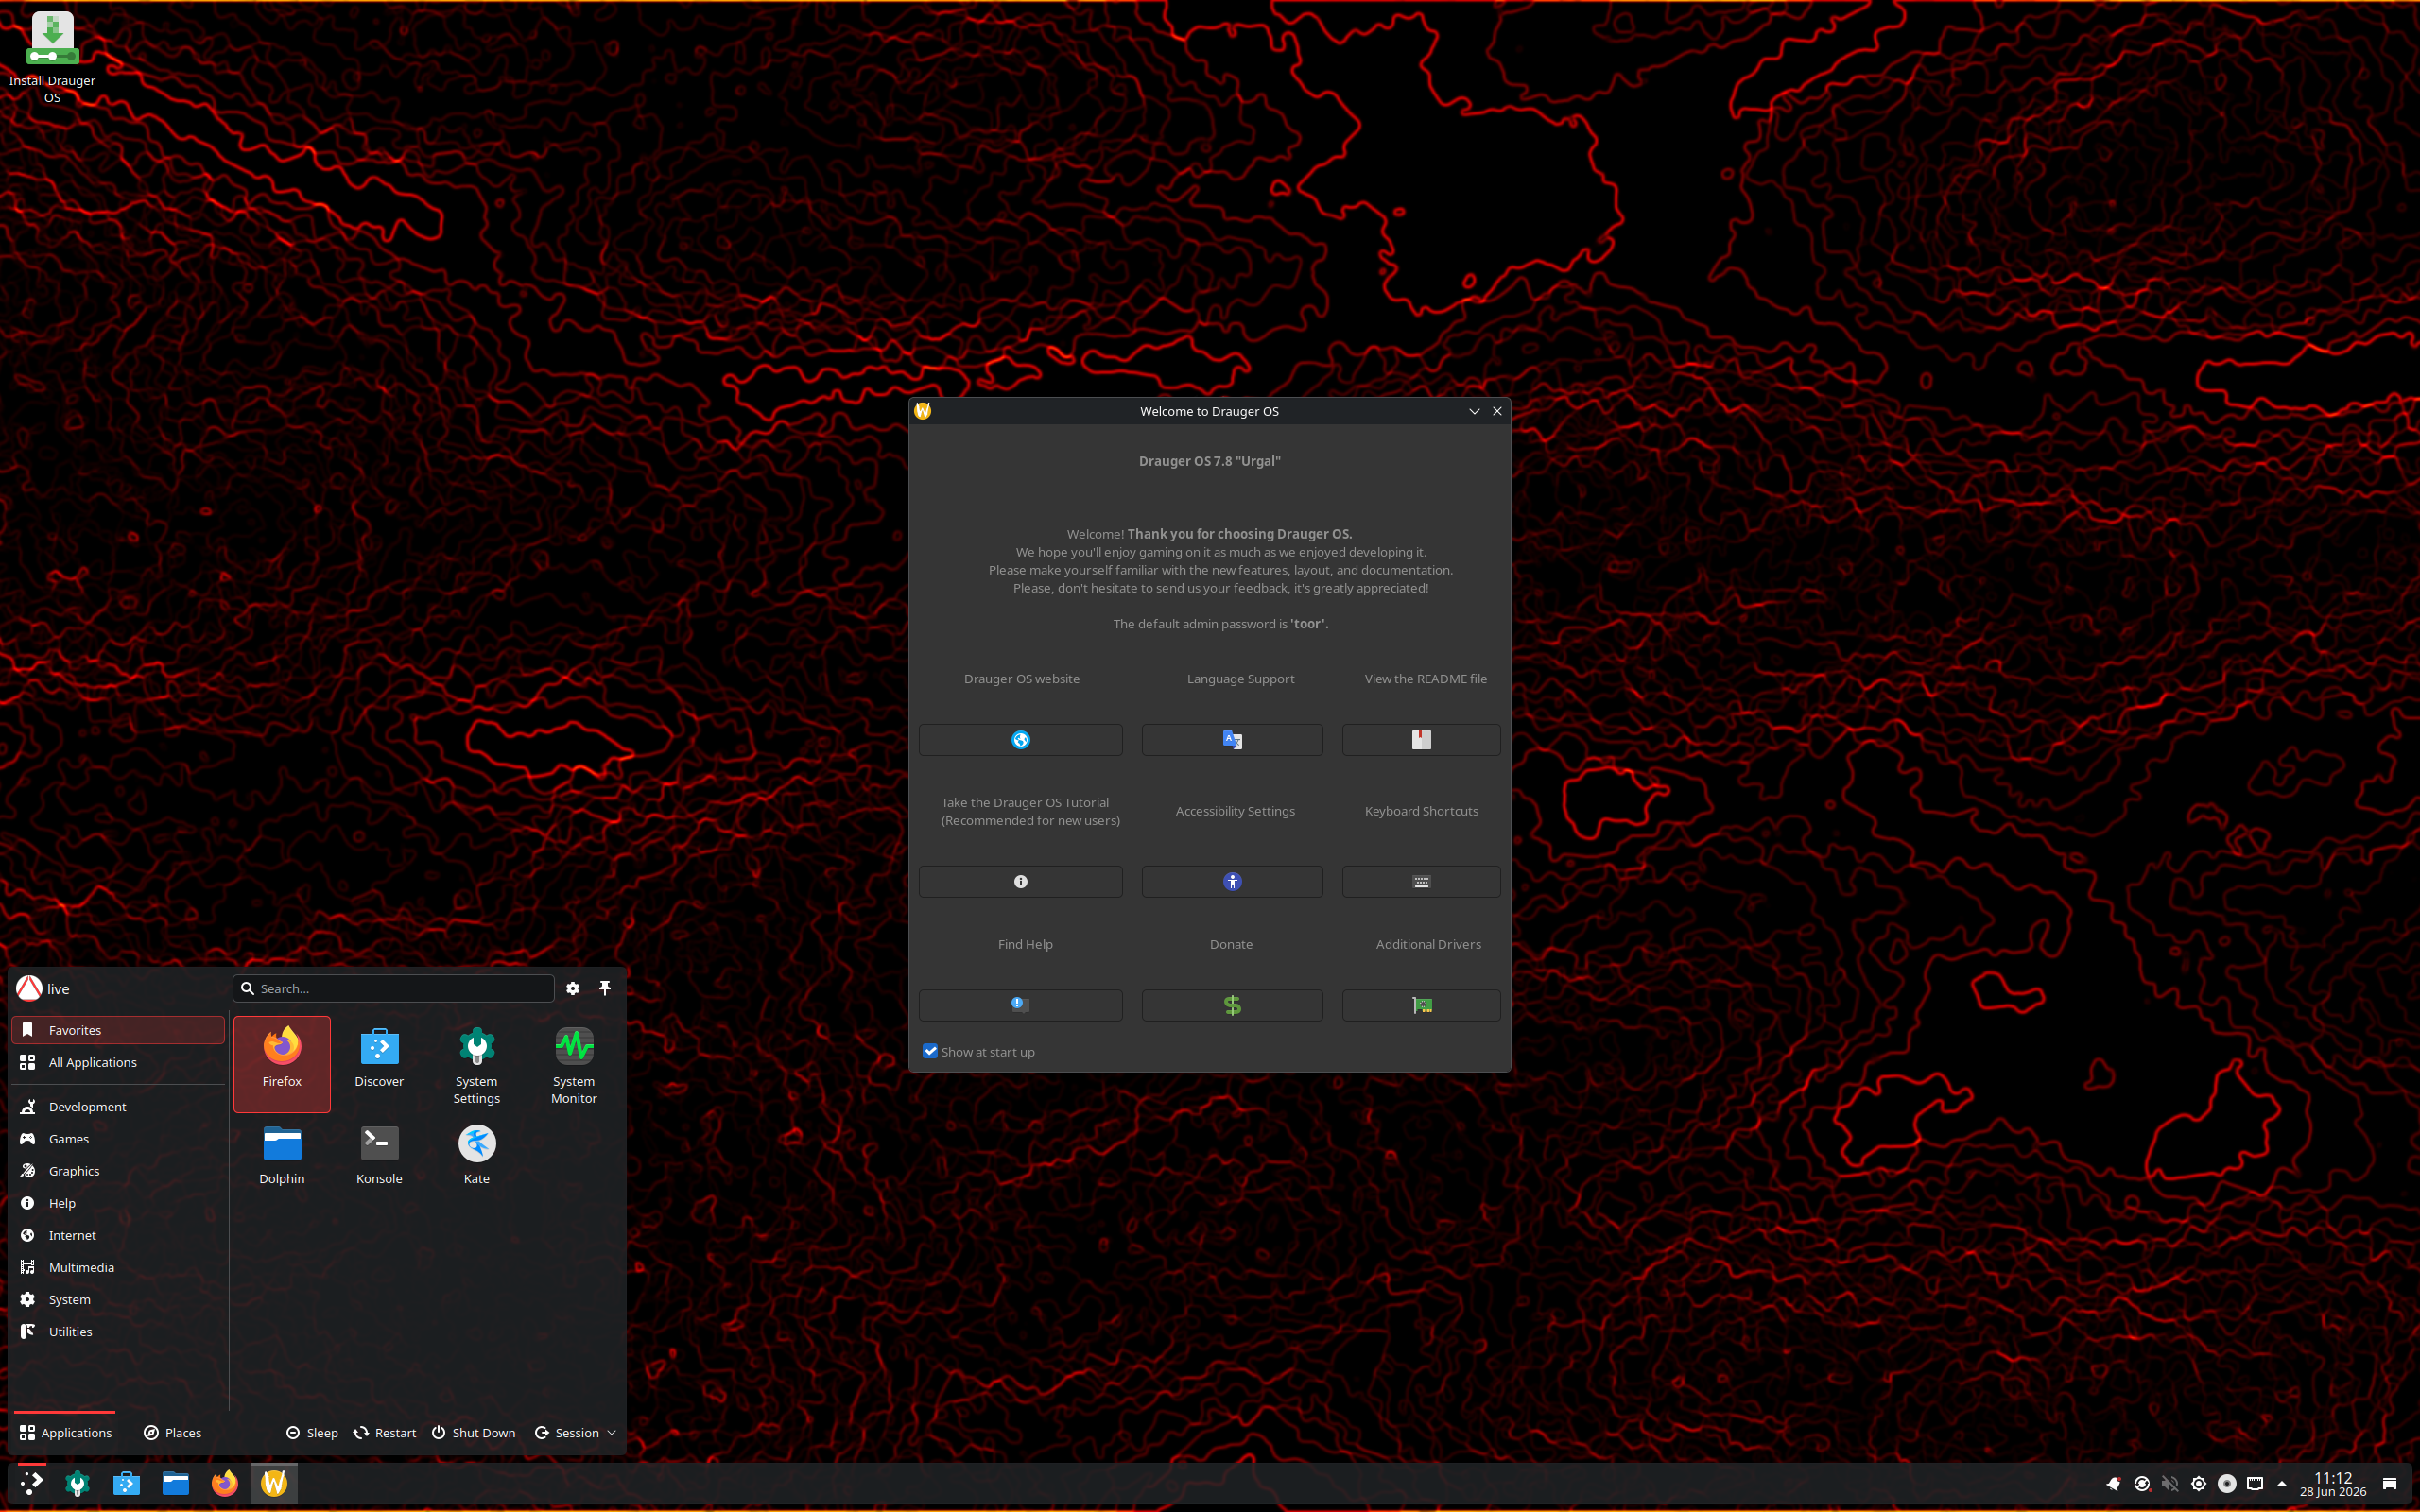Click the Find Help button
Image resolution: width=2420 pixels, height=1512 pixels.
[x=1020, y=1005]
